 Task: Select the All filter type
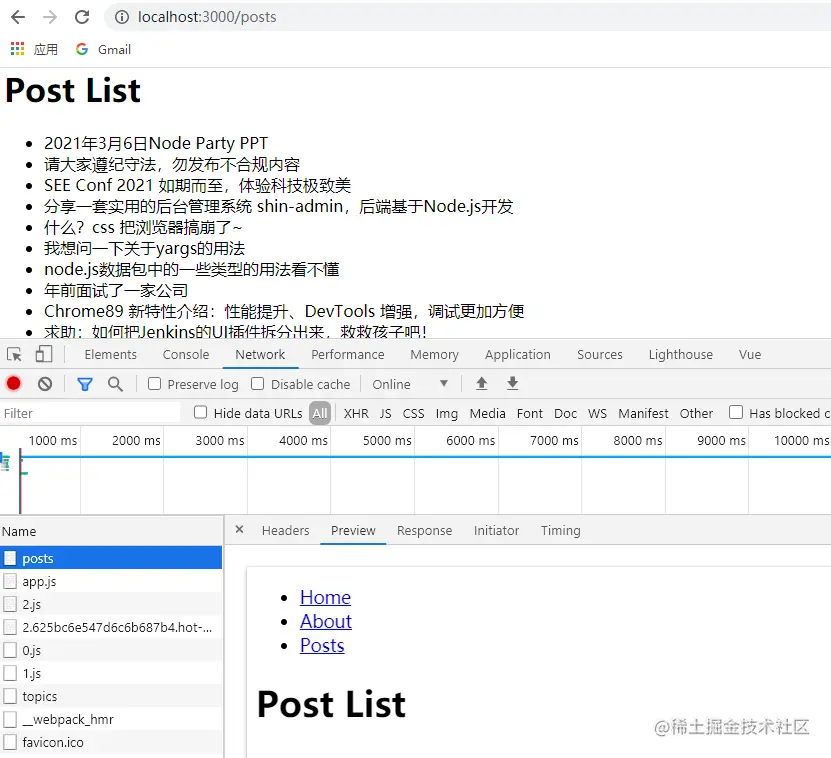coord(320,413)
